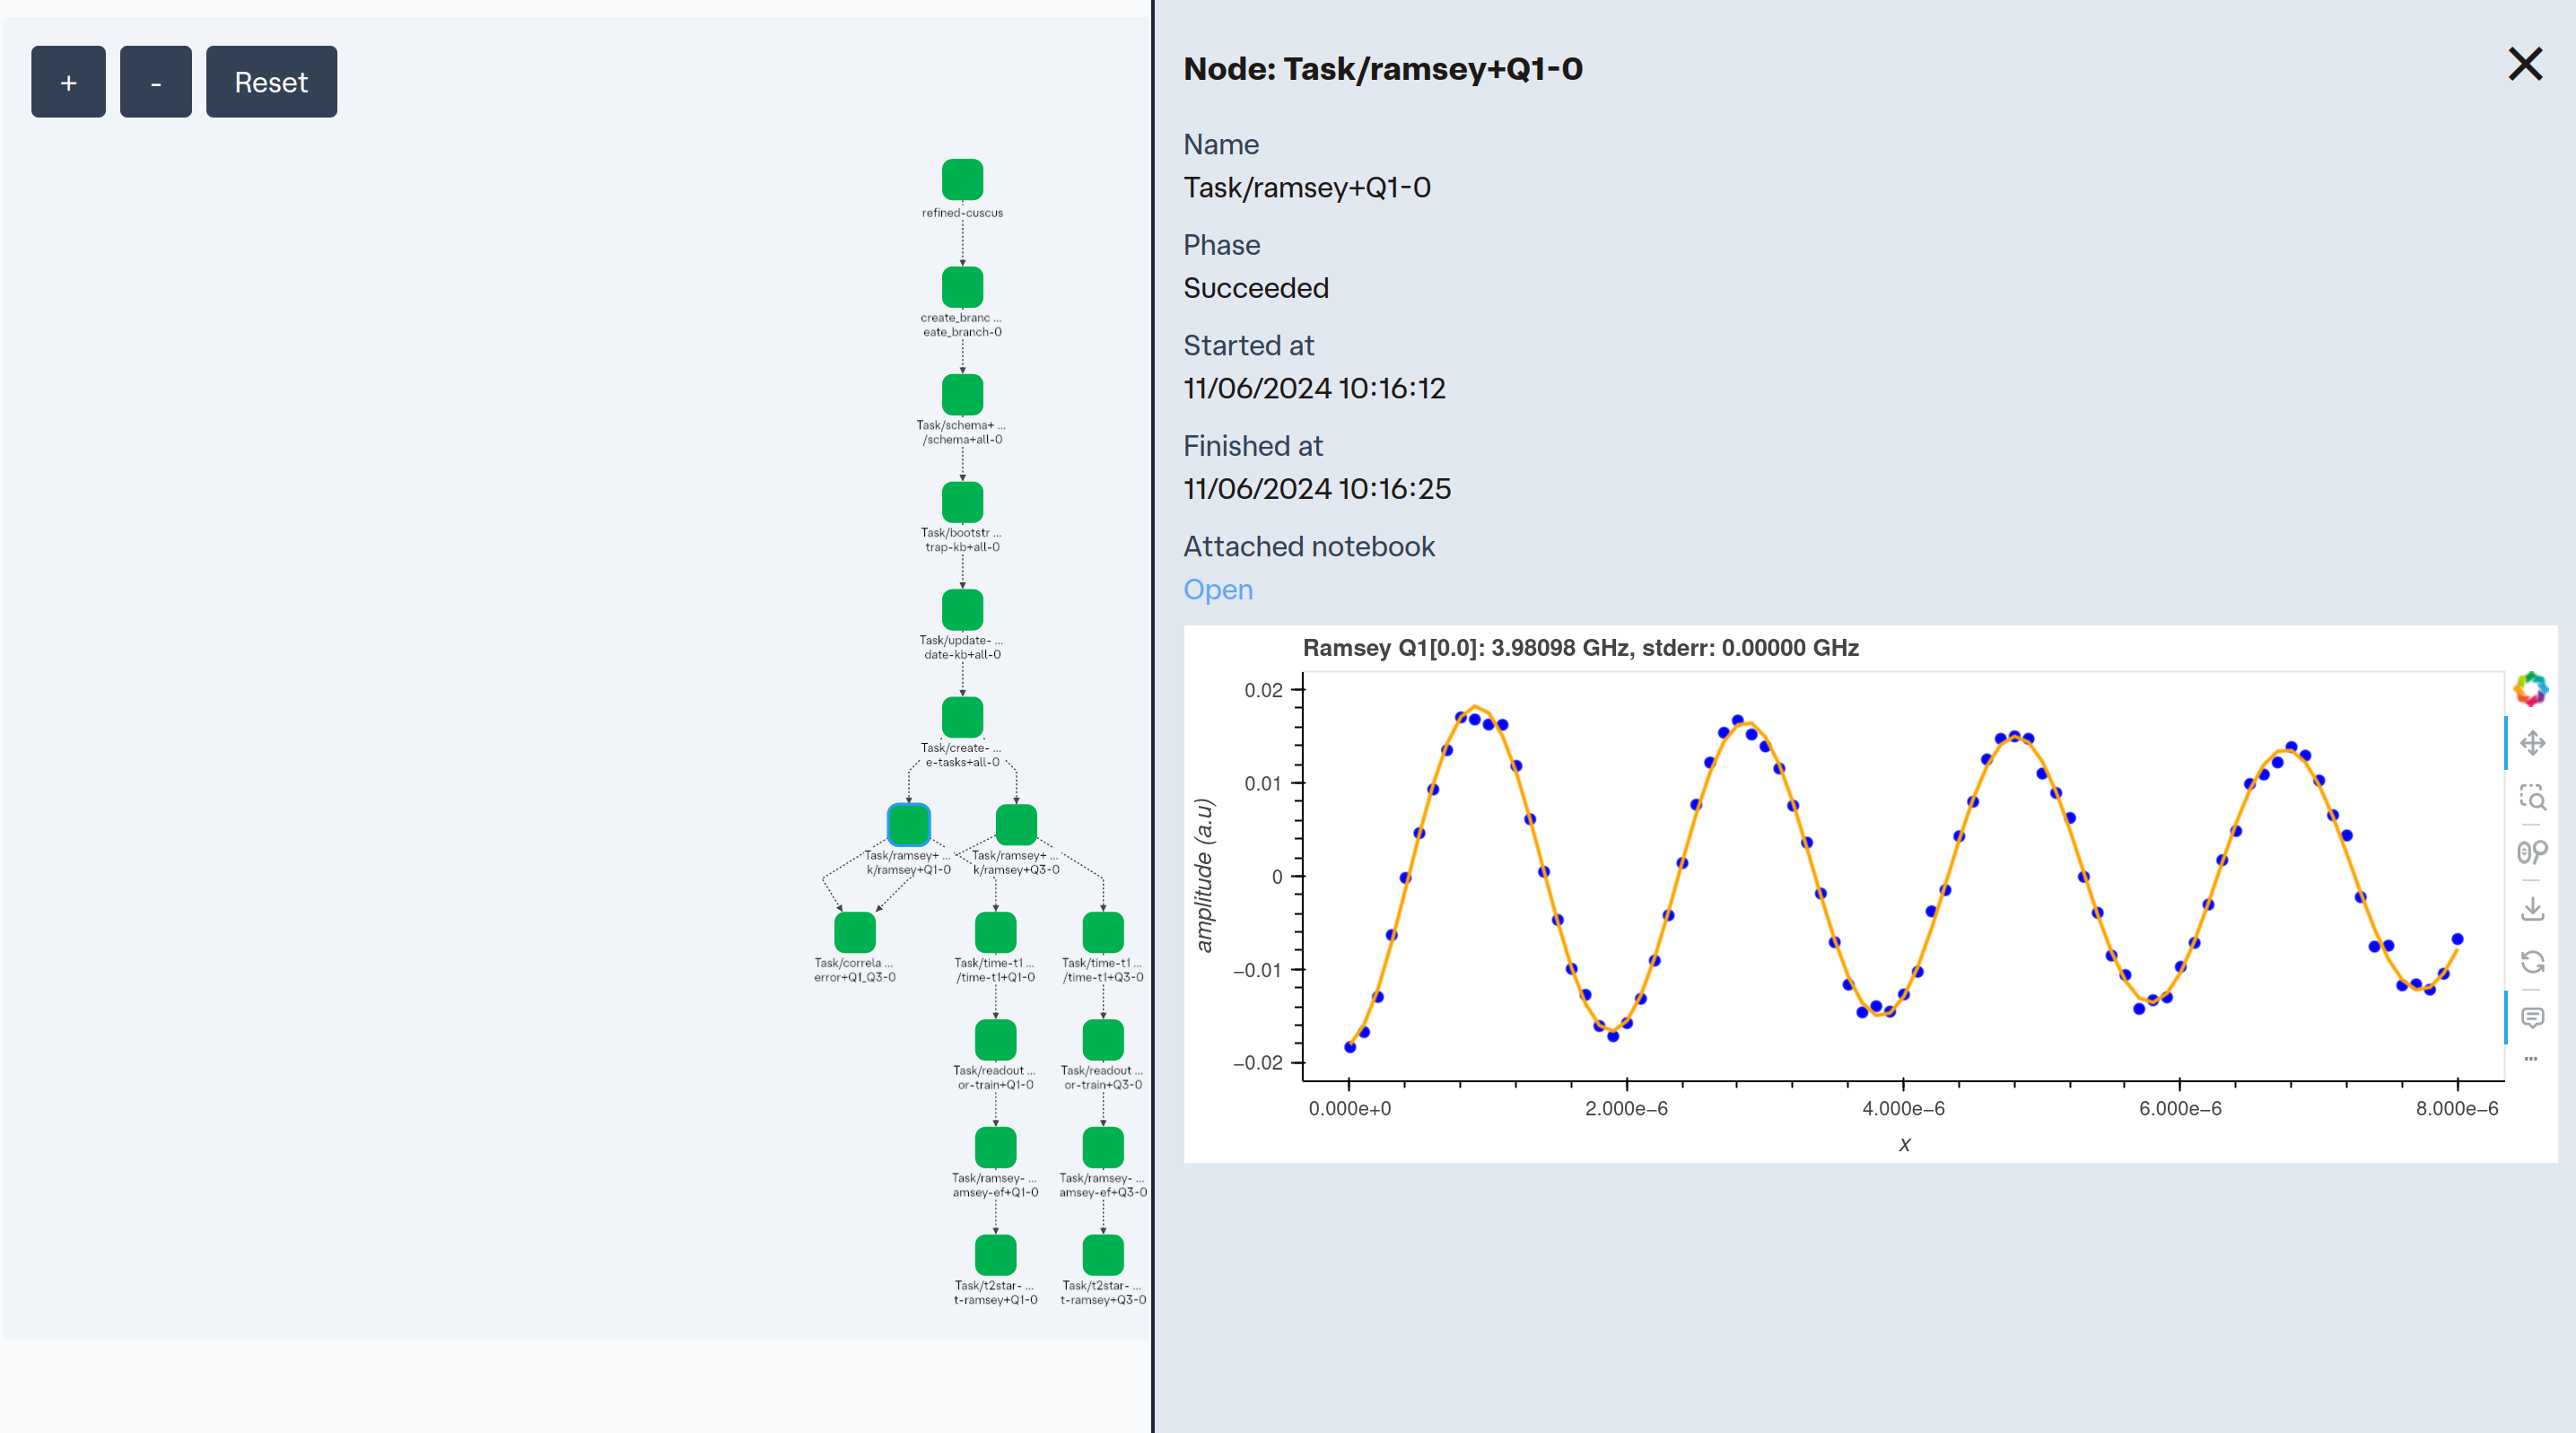This screenshot has height=1433, width=2576.
Task: Click the first blue data point at x=0
Action: point(1350,1047)
